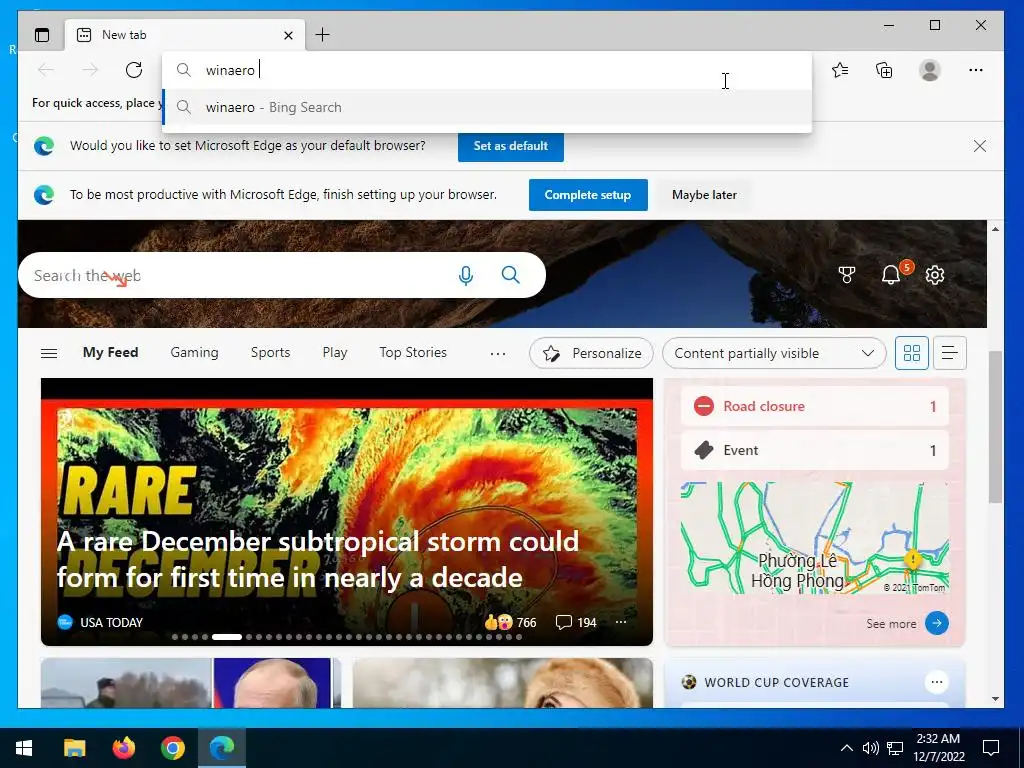Open the volume speaker tray icon

pos(871,748)
